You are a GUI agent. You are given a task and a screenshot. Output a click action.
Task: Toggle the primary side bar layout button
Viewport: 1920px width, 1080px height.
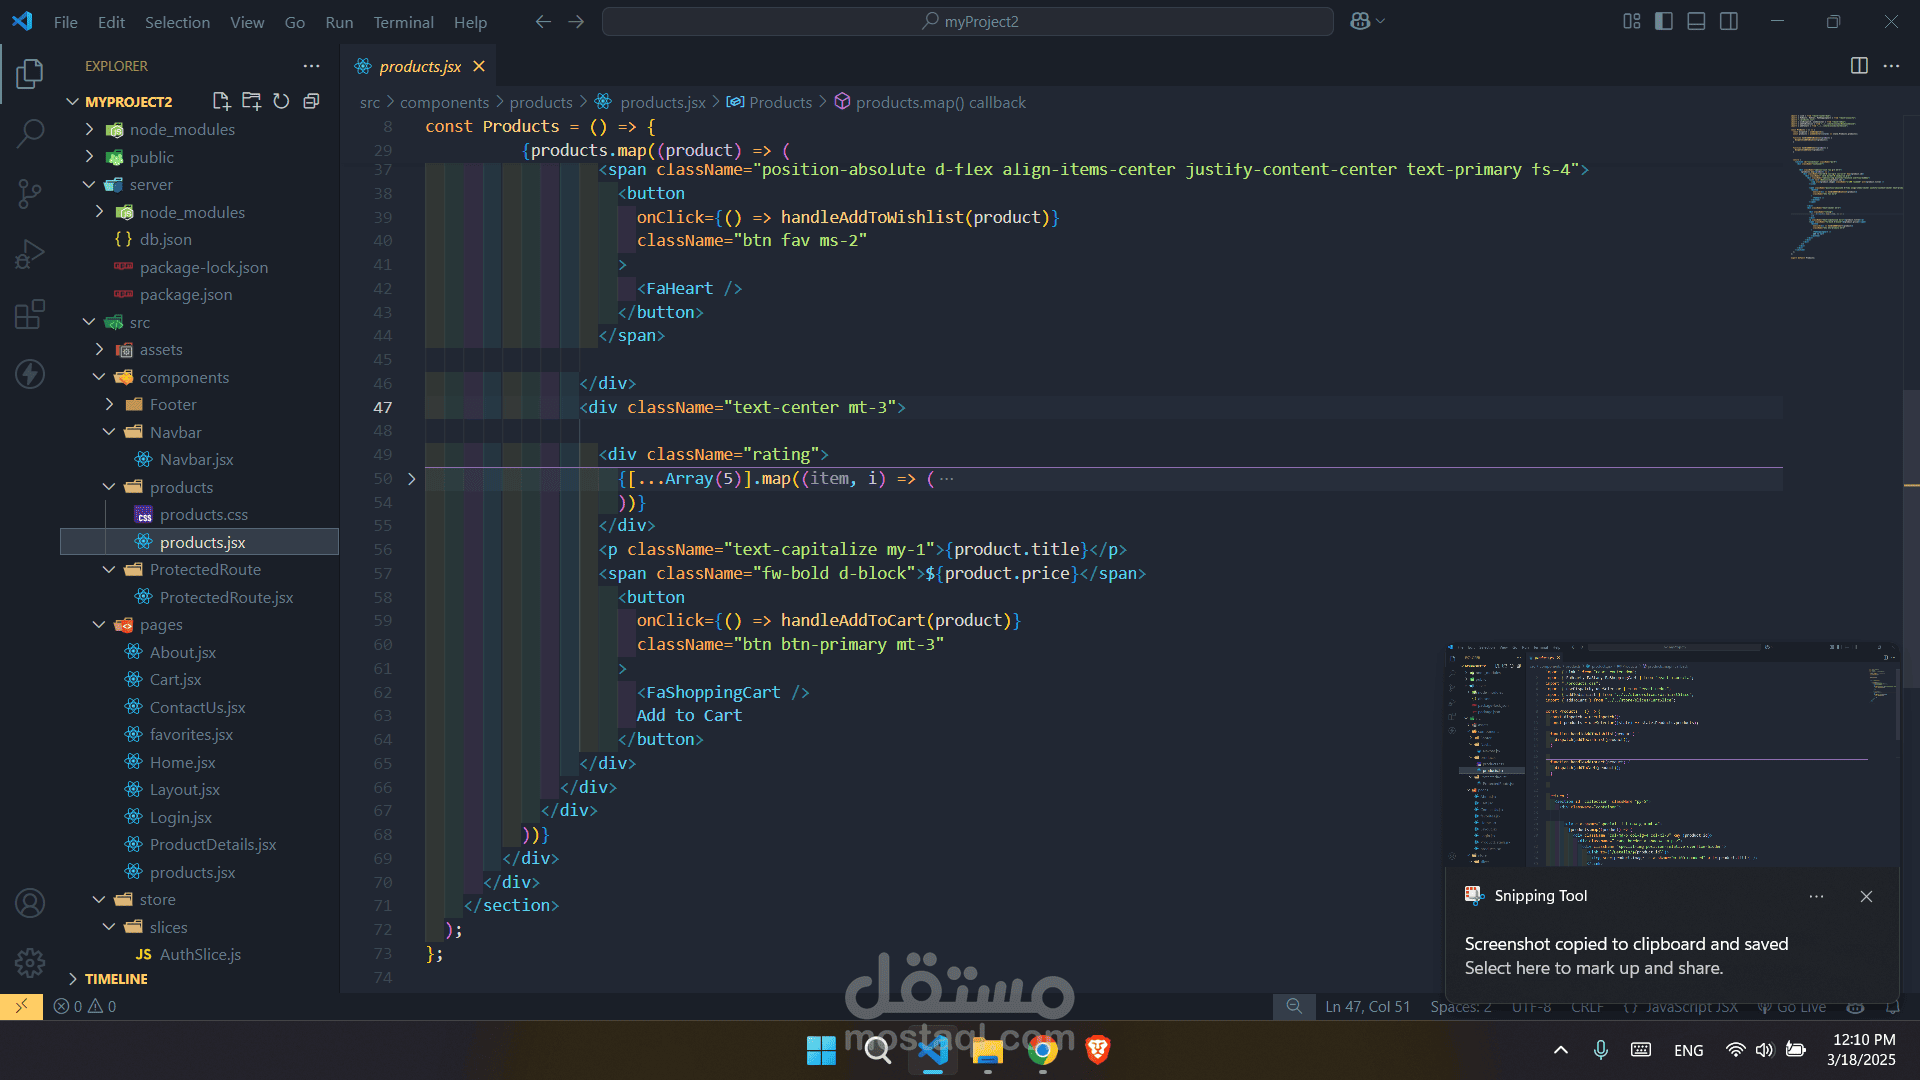click(x=1664, y=21)
